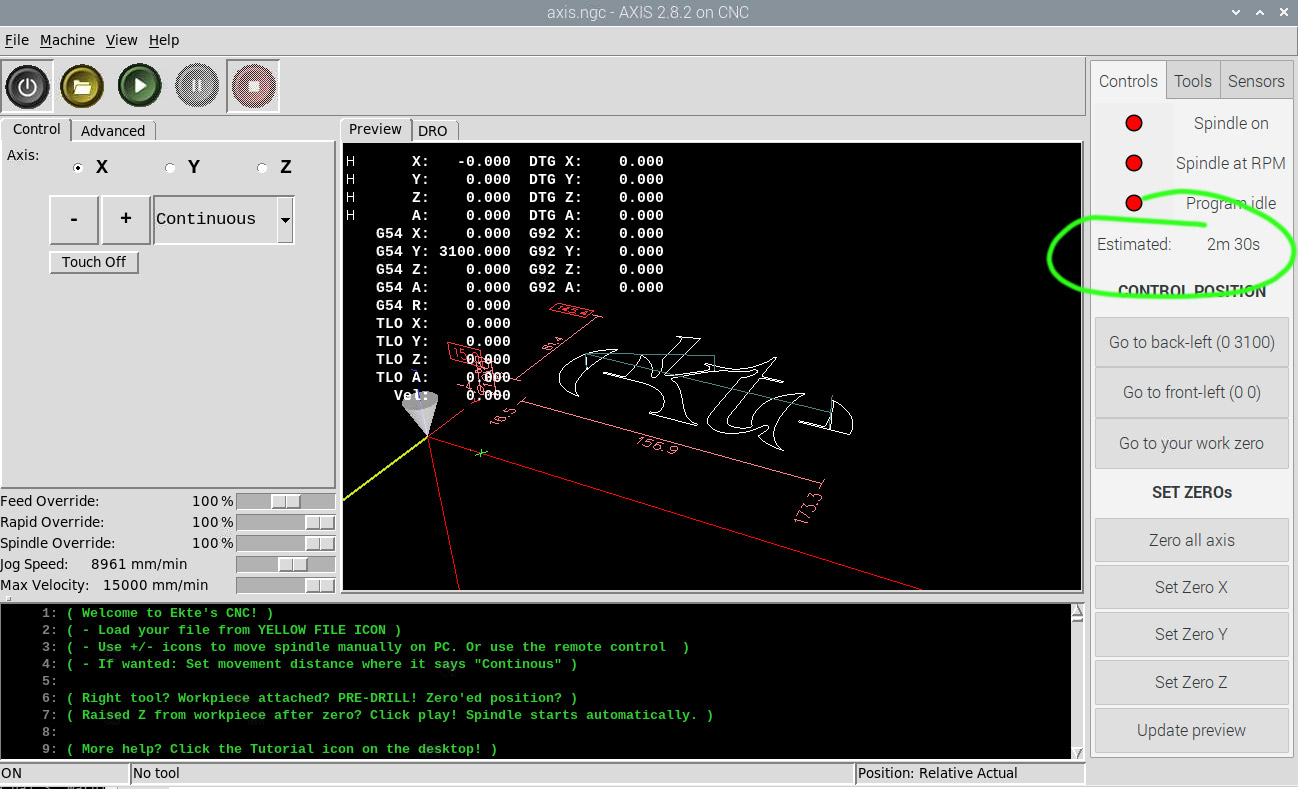Adjust the Rapid Override slider
The width and height of the screenshot is (1298, 789).
[x=286, y=522]
